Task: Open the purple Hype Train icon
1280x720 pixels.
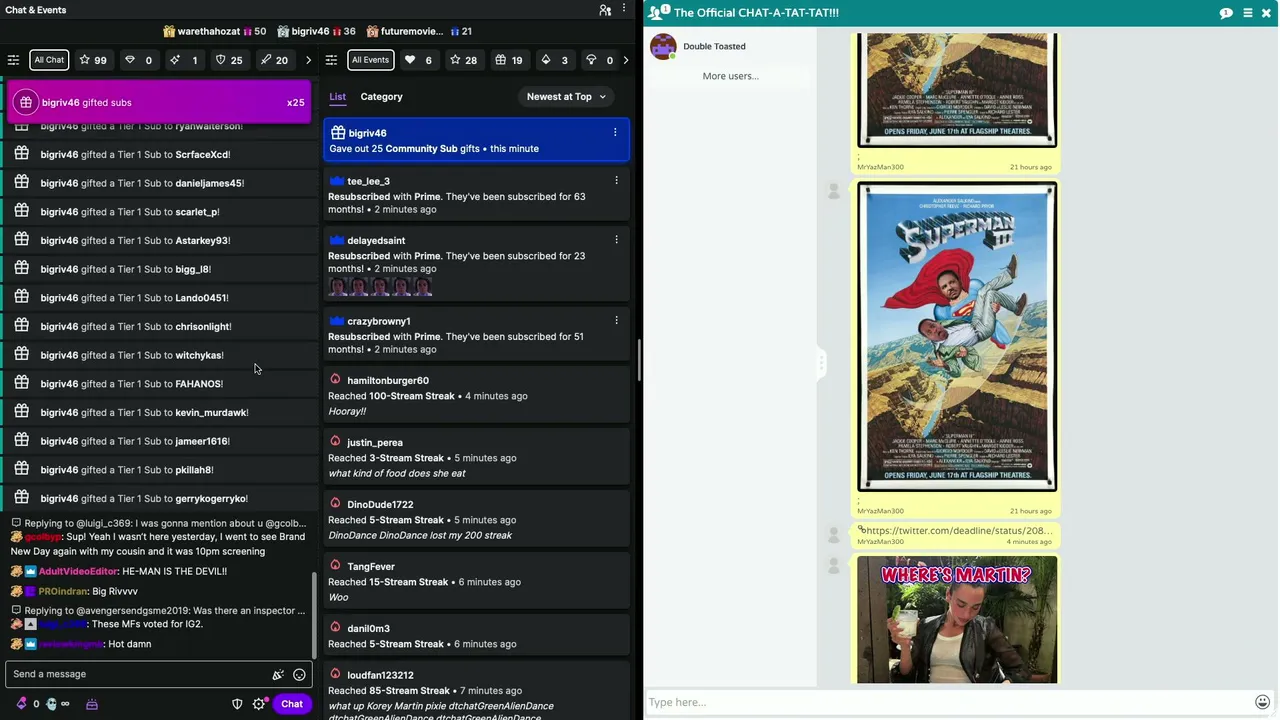Action: click(92, 704)
